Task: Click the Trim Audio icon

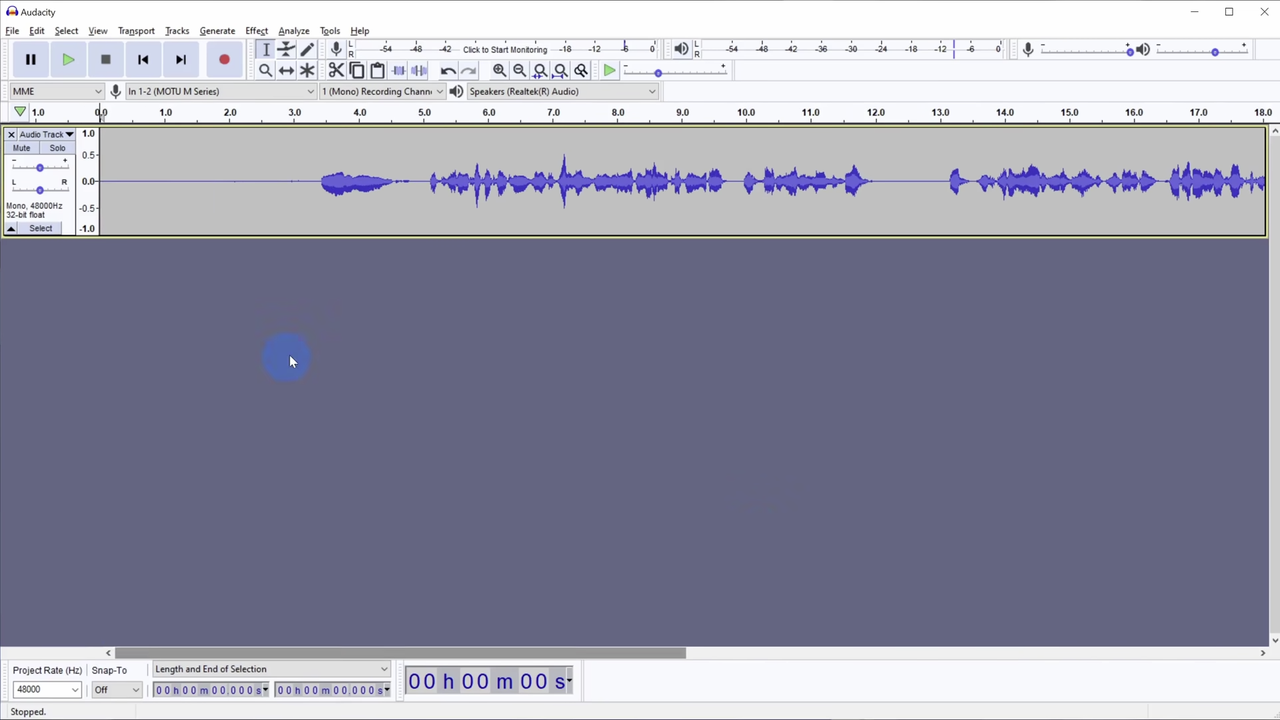Action: coord(398,70)
